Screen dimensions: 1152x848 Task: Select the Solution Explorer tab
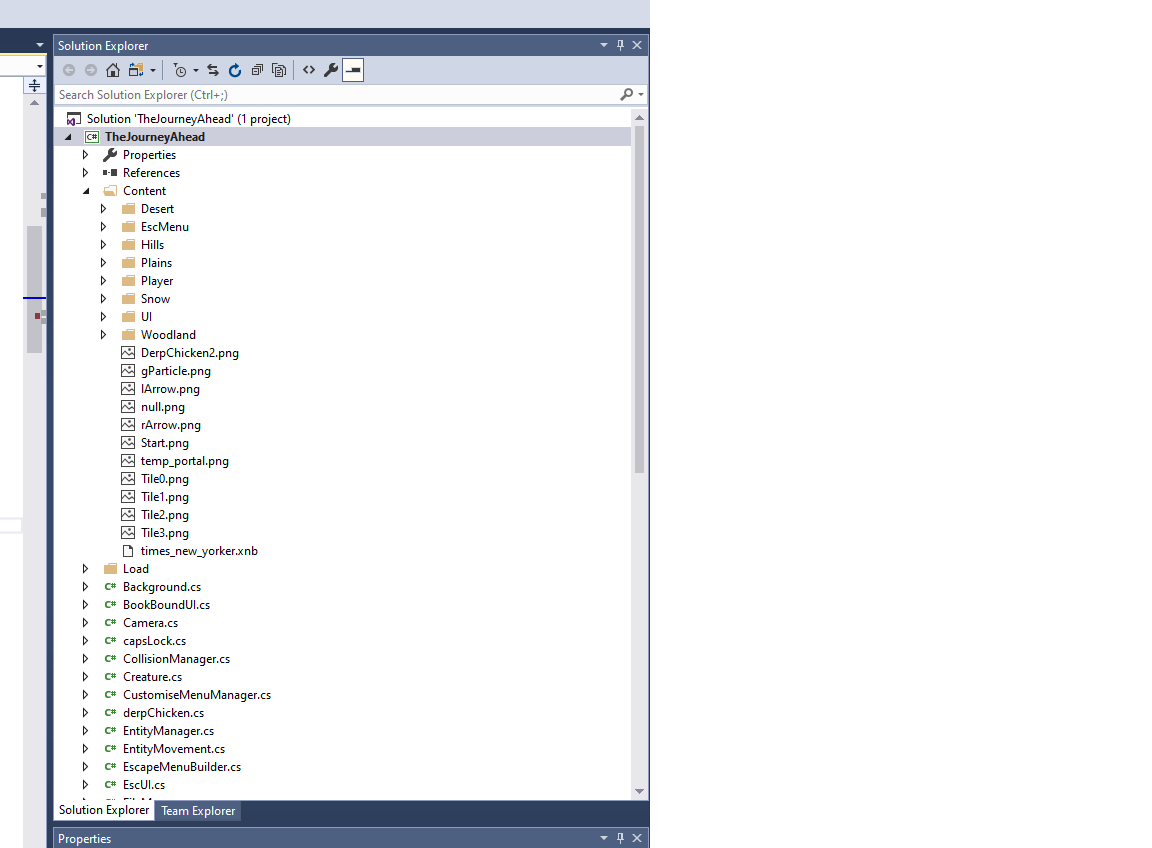click(103, 810)
